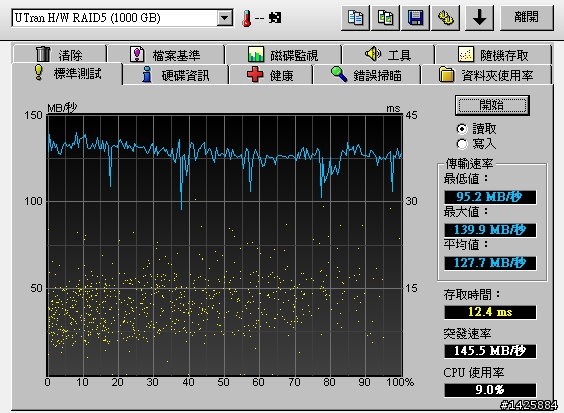Screen dimensions: 564x413
Task: Open the 健康 tab with red cross
Action: point(270,75)
